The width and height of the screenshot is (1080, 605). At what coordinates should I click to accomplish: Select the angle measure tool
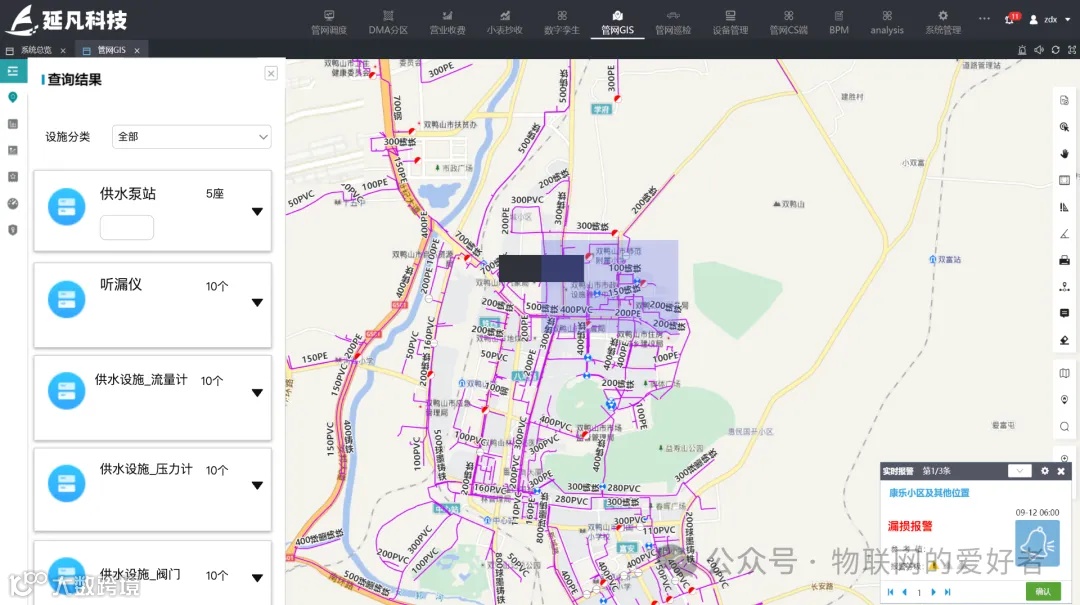point(1064,234)
